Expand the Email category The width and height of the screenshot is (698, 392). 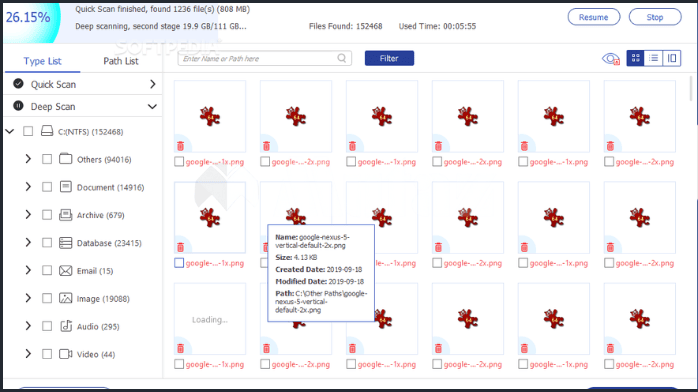28,270
